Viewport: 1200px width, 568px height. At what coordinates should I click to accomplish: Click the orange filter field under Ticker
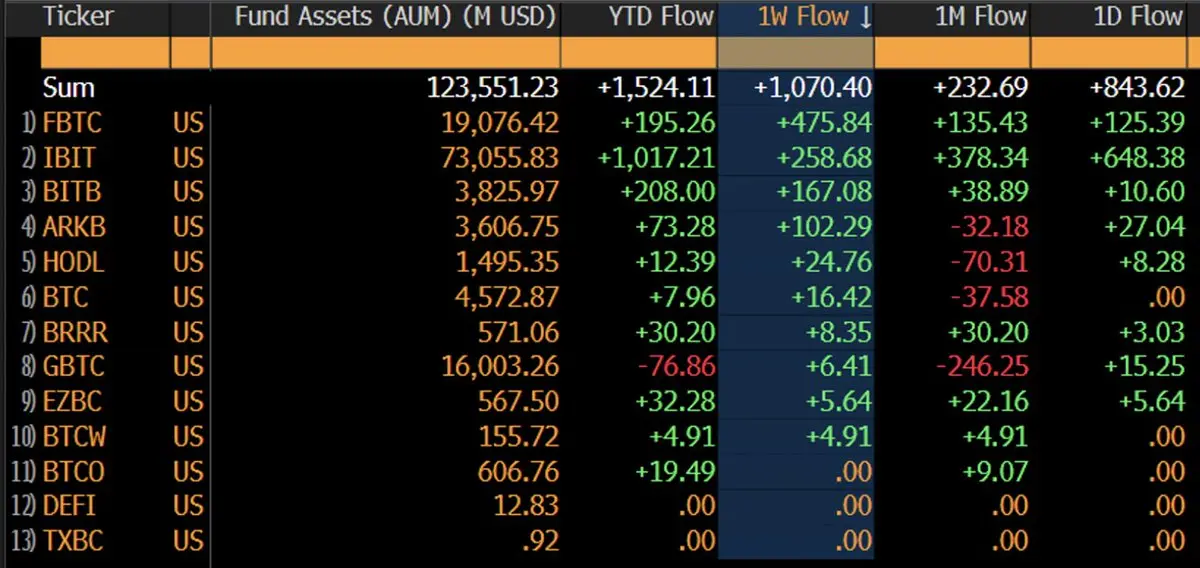(105, 52)
